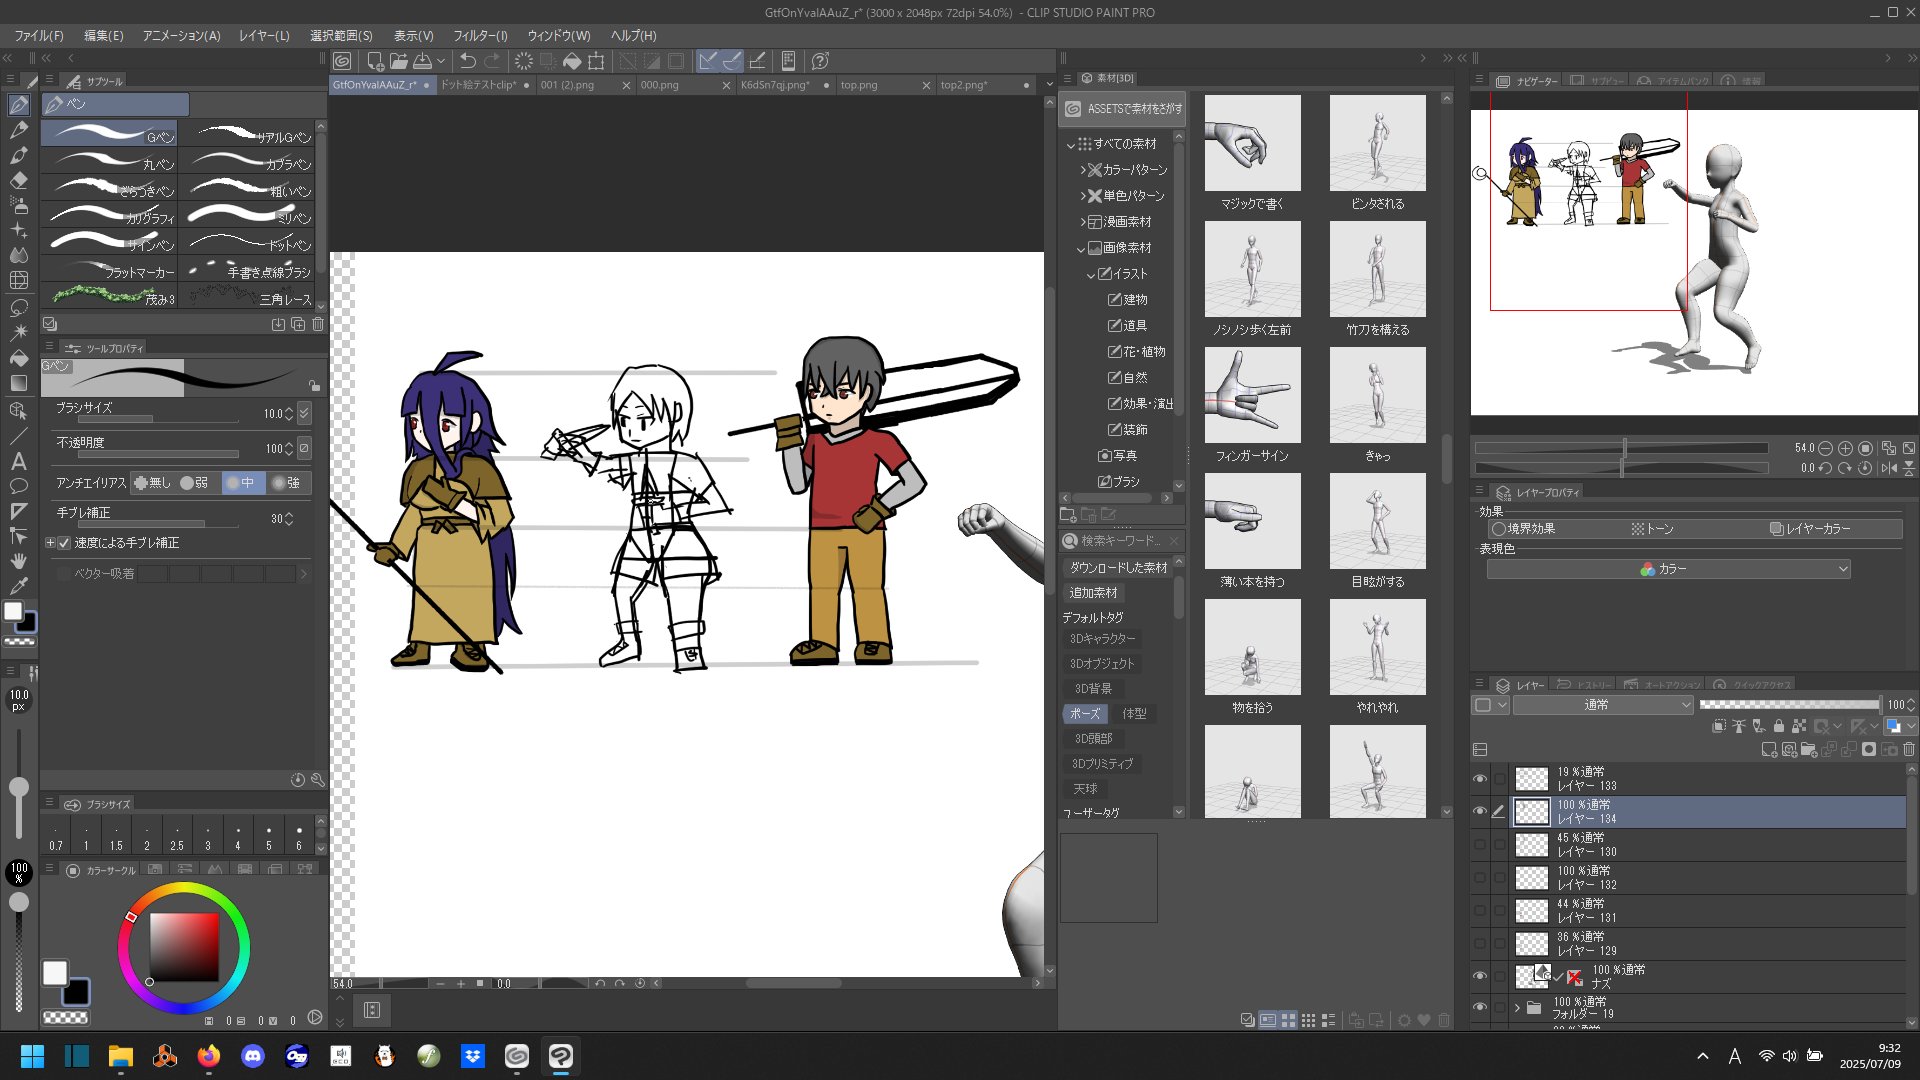The width and height of the screenshot is (1920, 1080).
Task: Click the Scale/Rotate transform icon in the command bar
Action: pyautogui.click(x=596, y=61)
